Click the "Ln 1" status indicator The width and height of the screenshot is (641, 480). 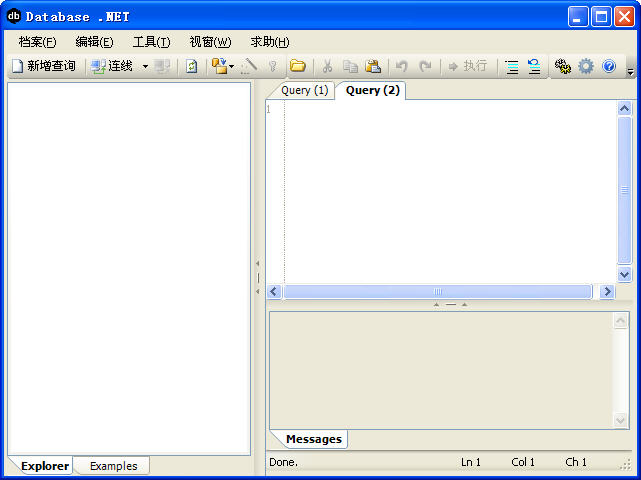coord(471,462)
